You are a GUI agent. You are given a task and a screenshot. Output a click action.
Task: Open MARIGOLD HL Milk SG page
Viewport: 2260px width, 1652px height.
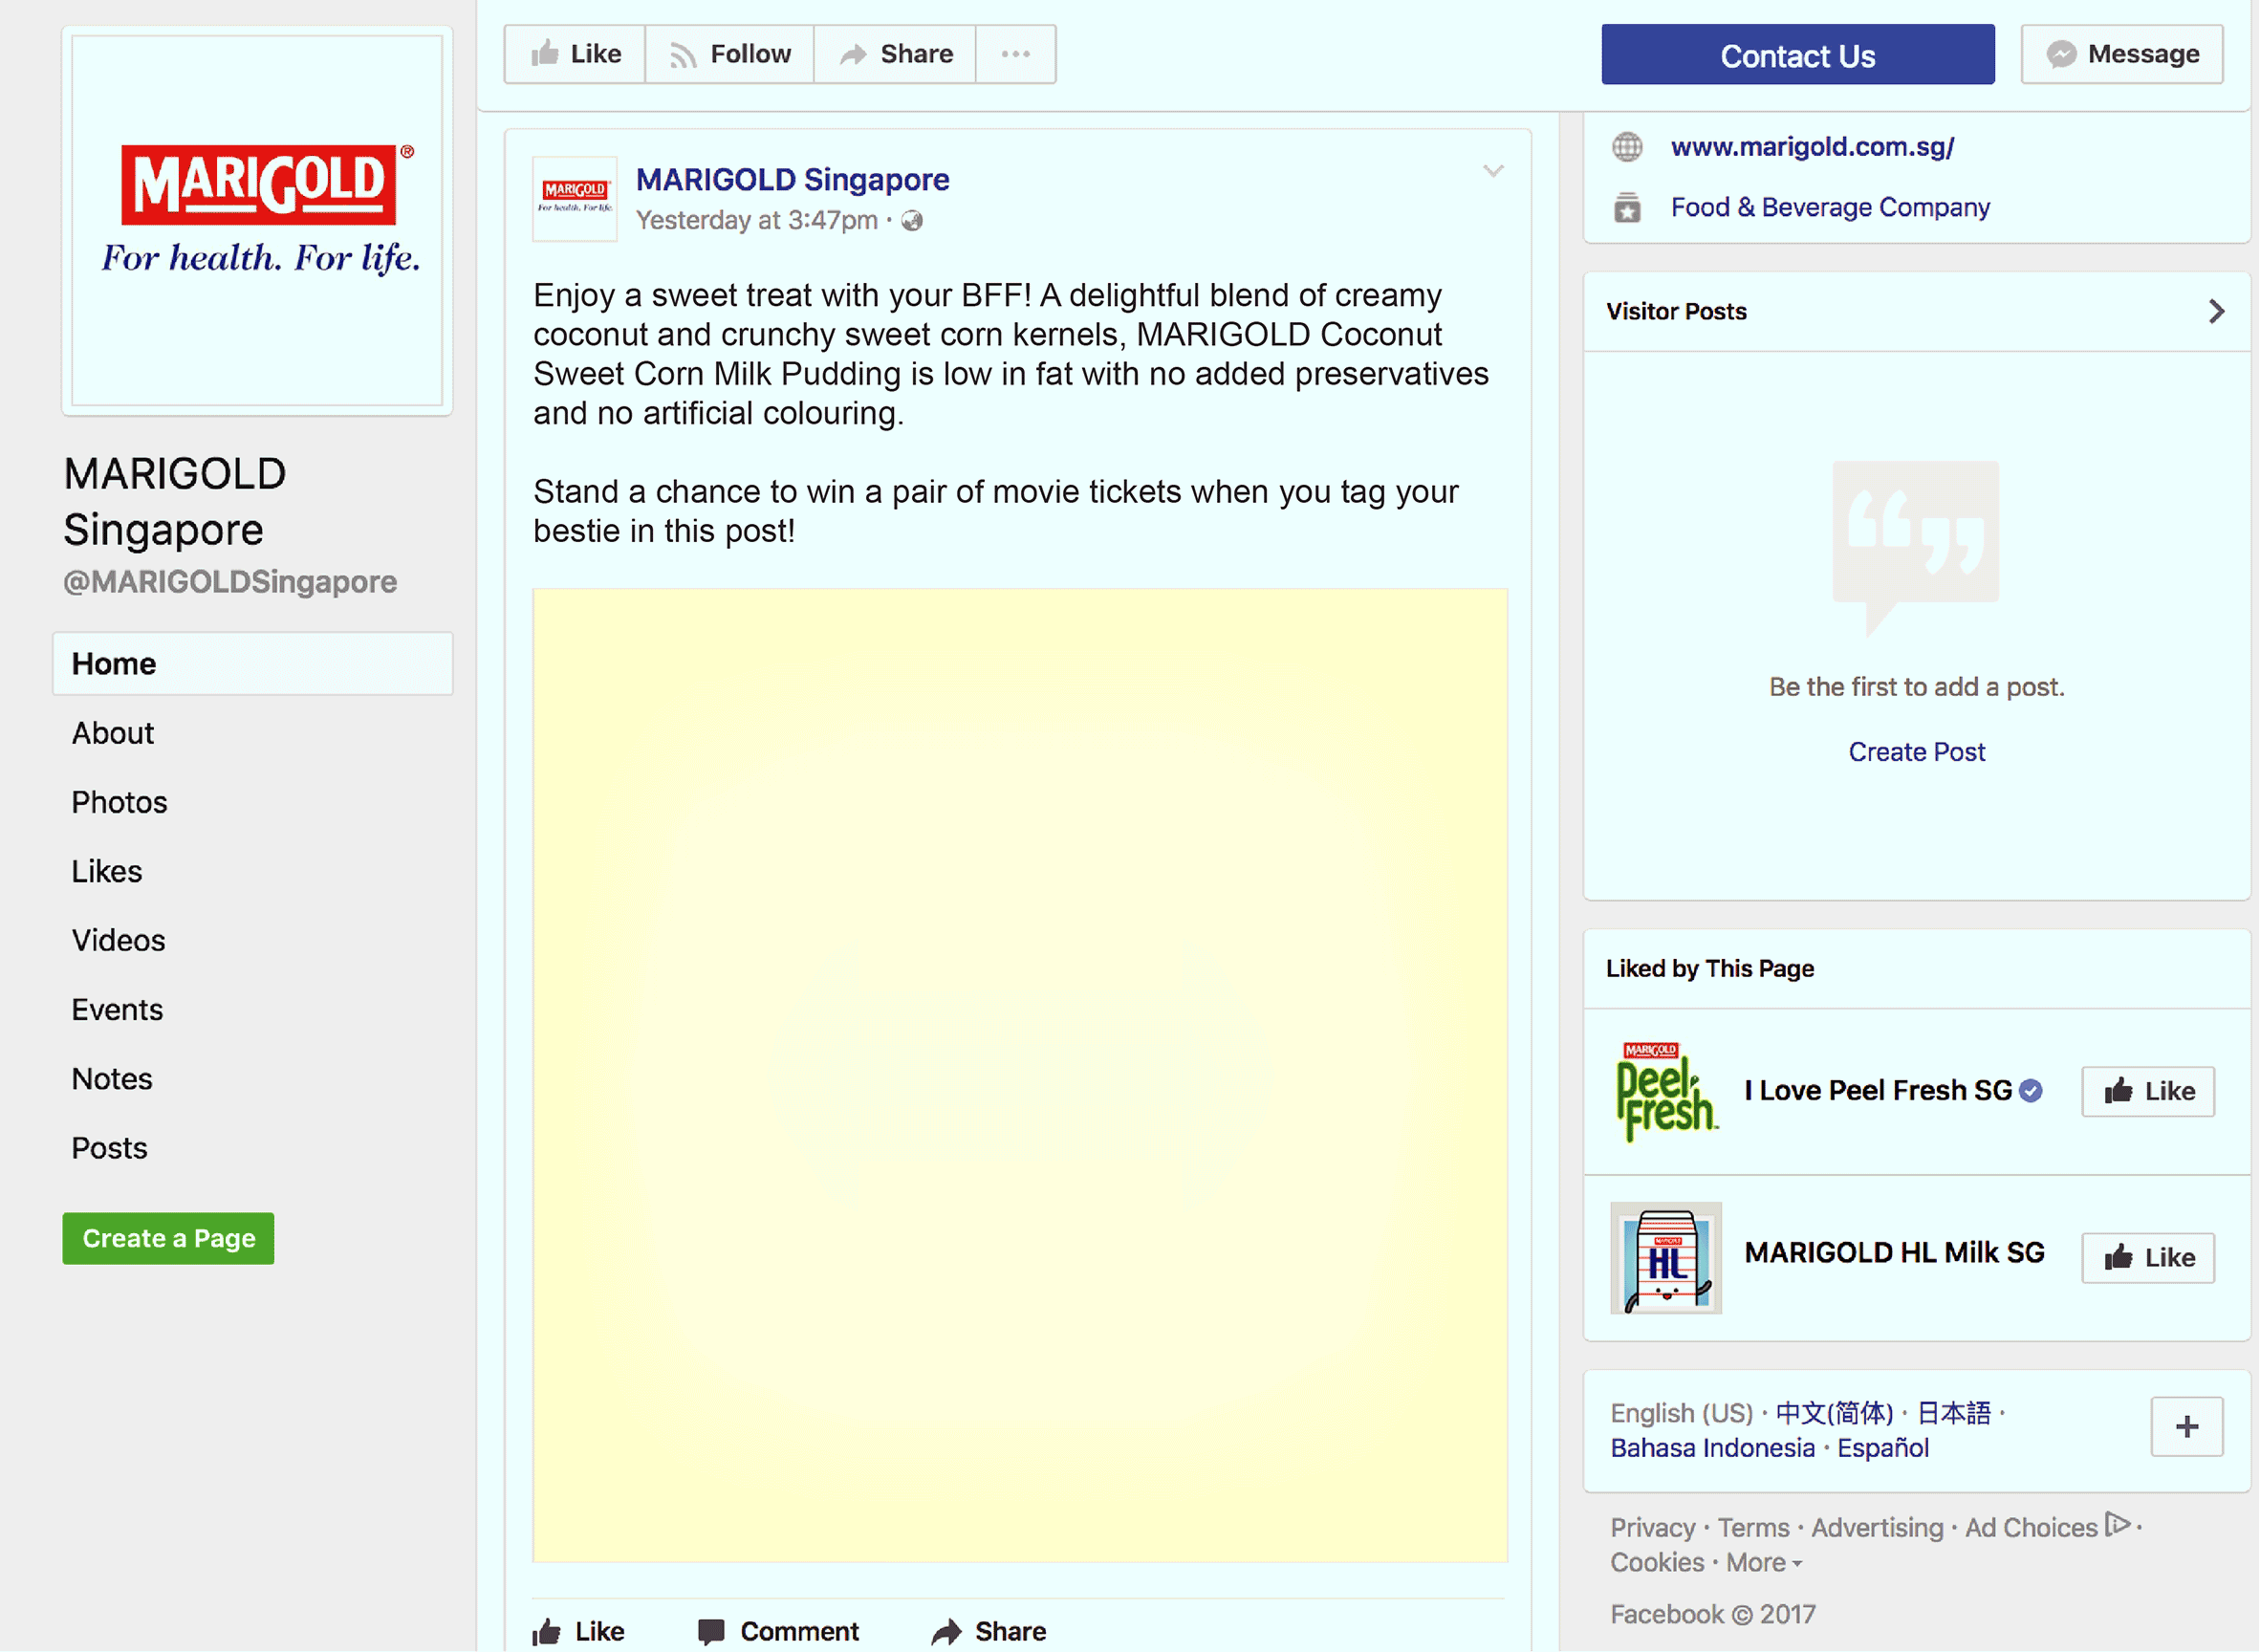[1894, 1252]
